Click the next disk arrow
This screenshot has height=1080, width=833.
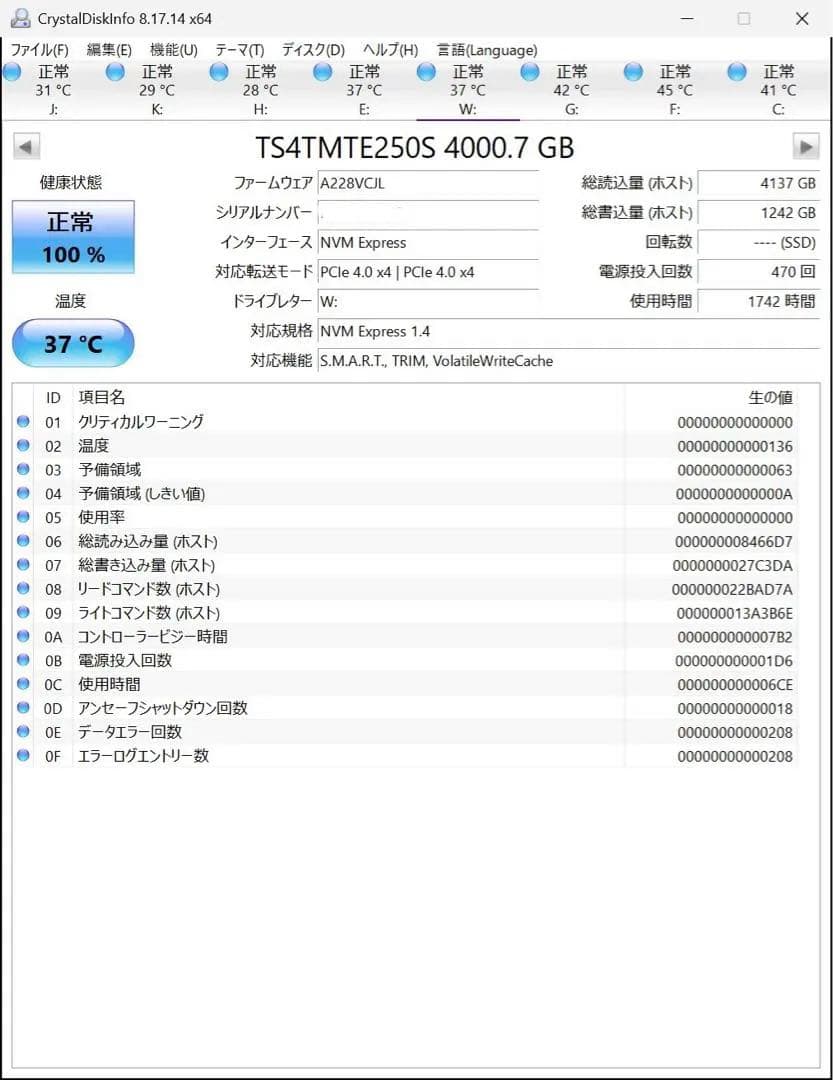tap(808, 146)
